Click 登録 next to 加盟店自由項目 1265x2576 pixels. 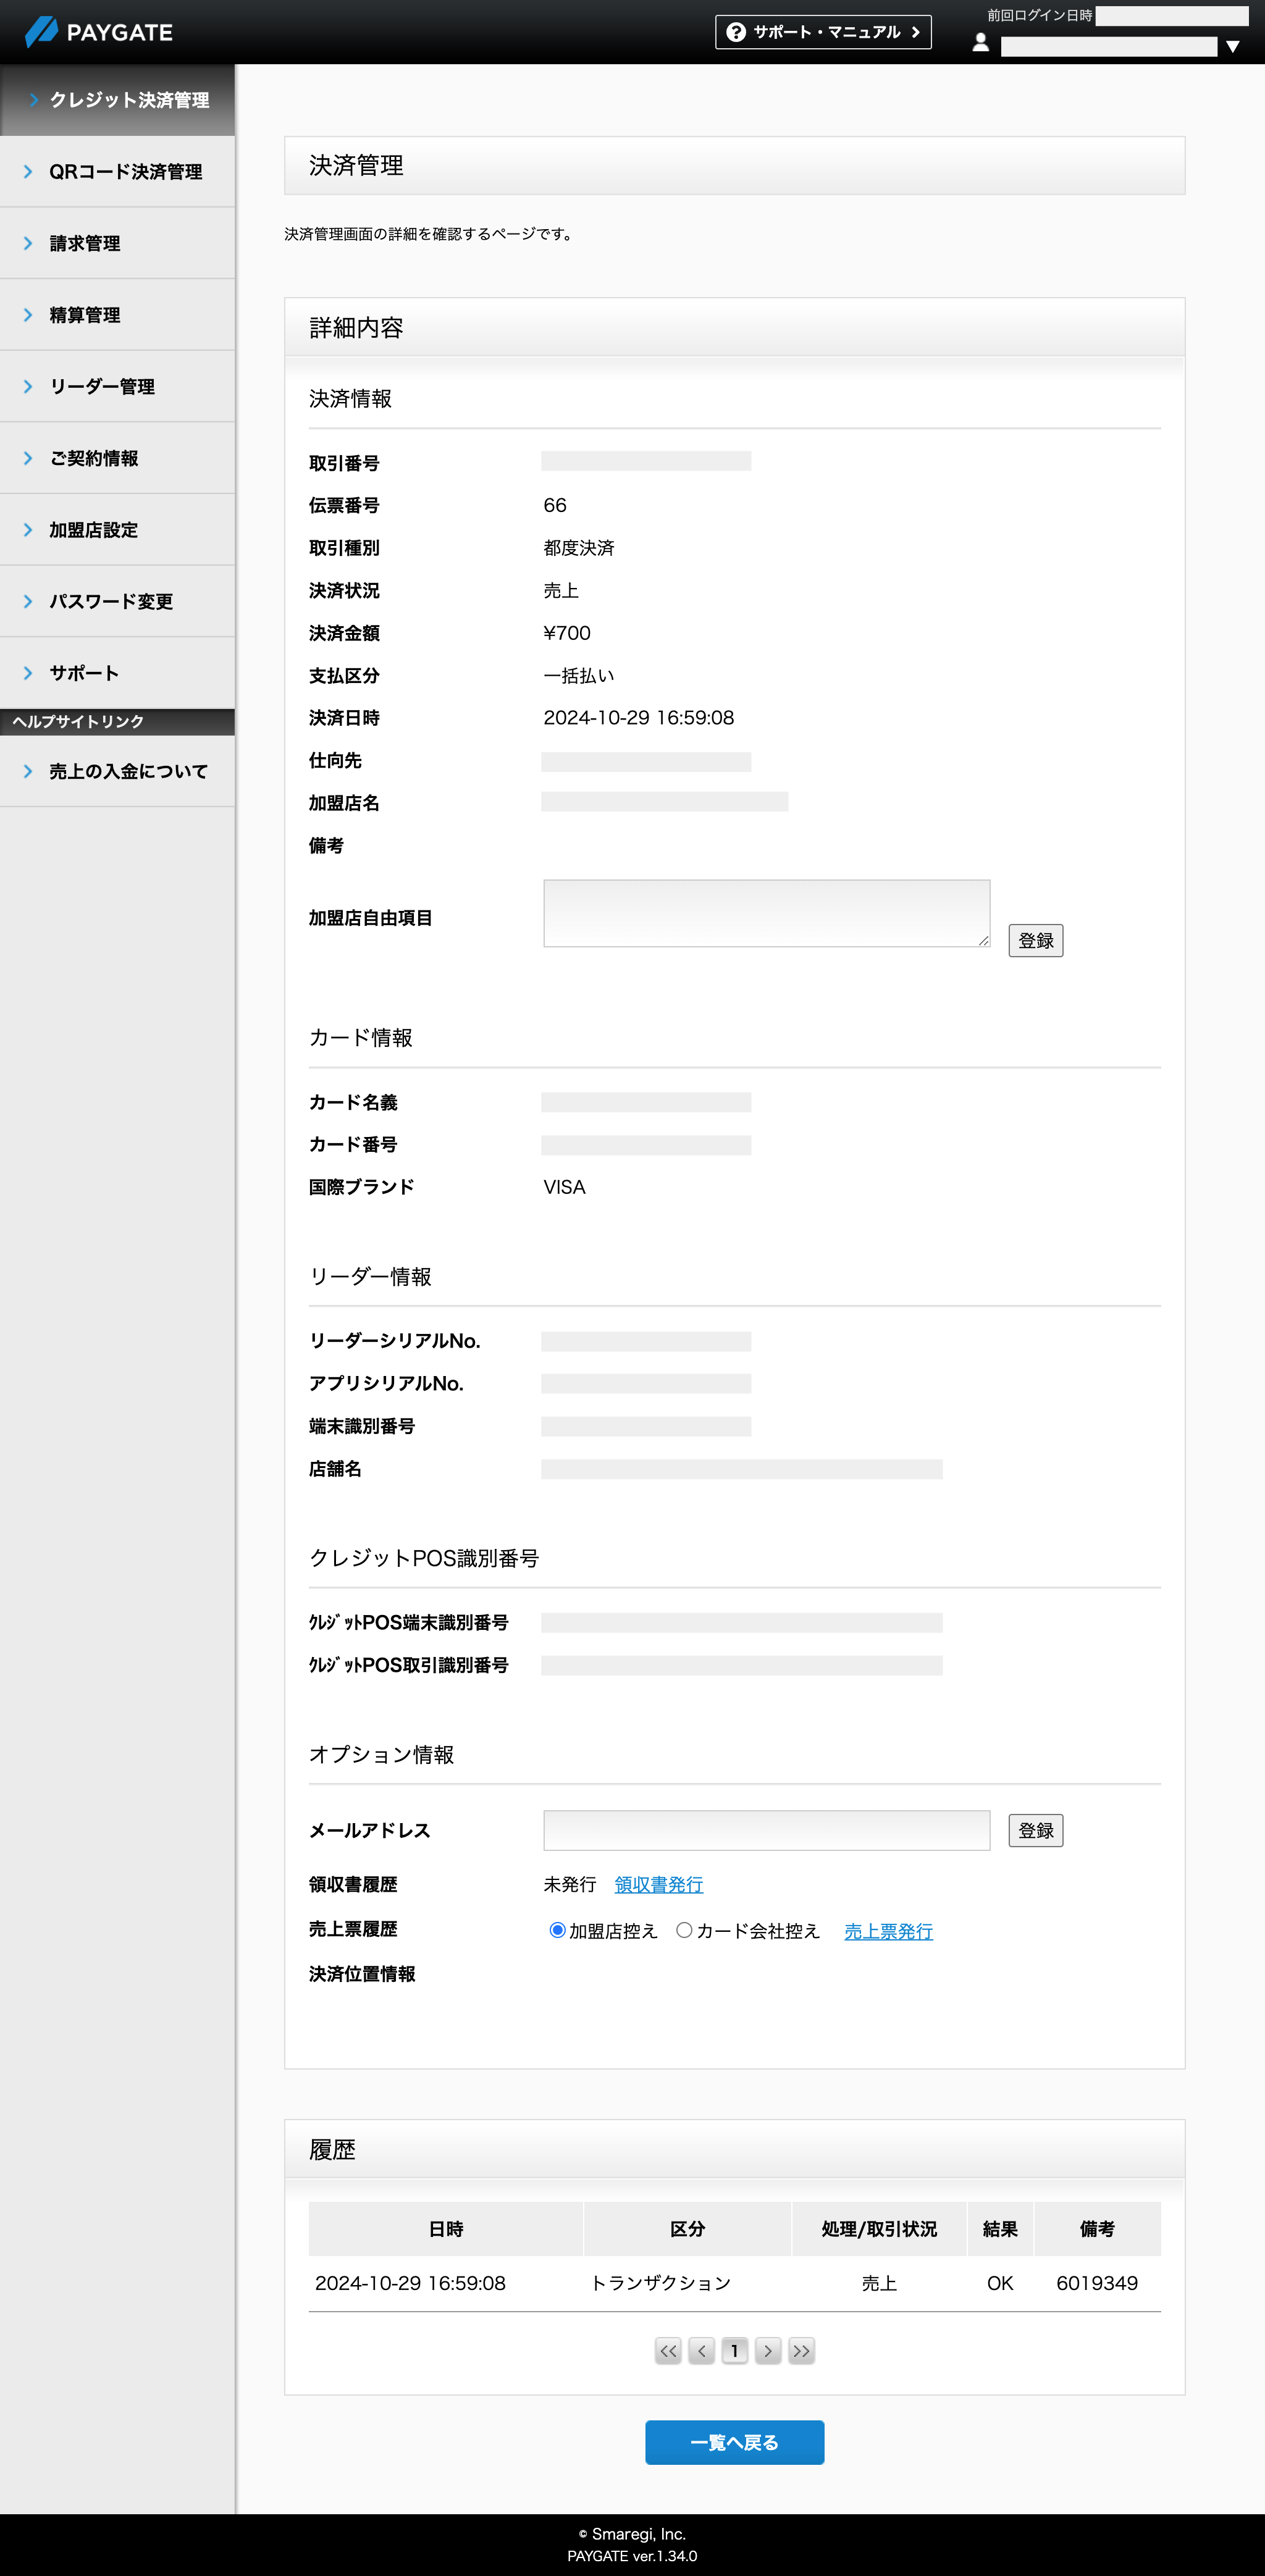pyautogui.click(x=1035, y=940)
